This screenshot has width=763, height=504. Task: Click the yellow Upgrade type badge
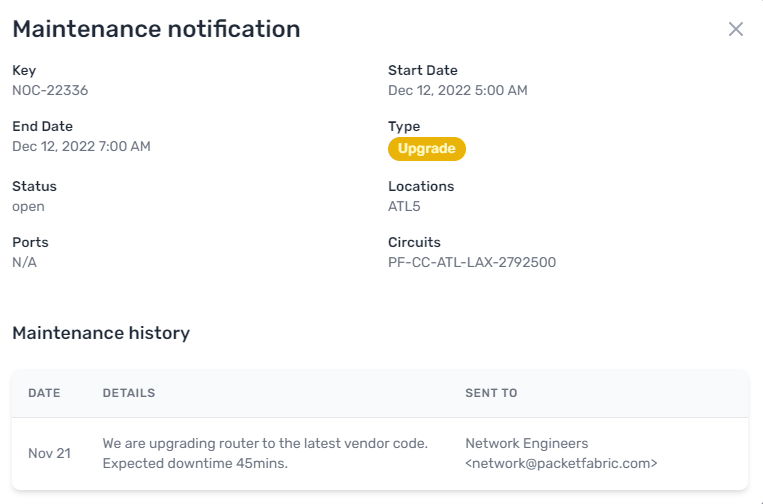point(426,149)
